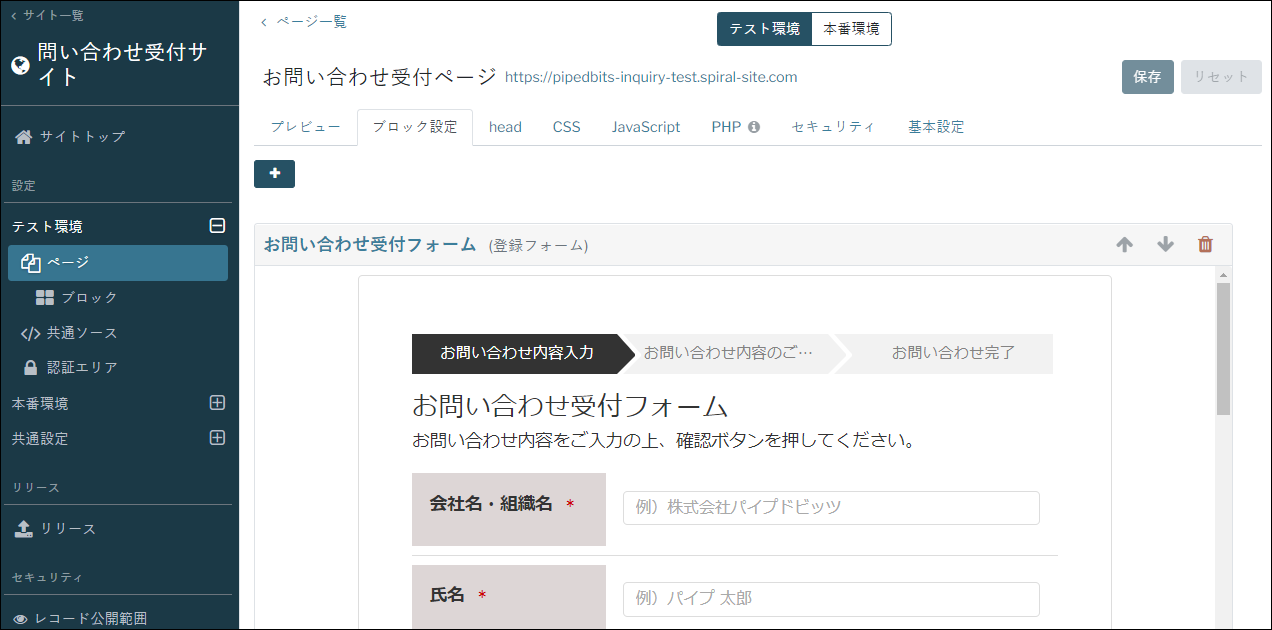Expand the 本番環境 section
1272x630 pixels.
tap(217, 403)
